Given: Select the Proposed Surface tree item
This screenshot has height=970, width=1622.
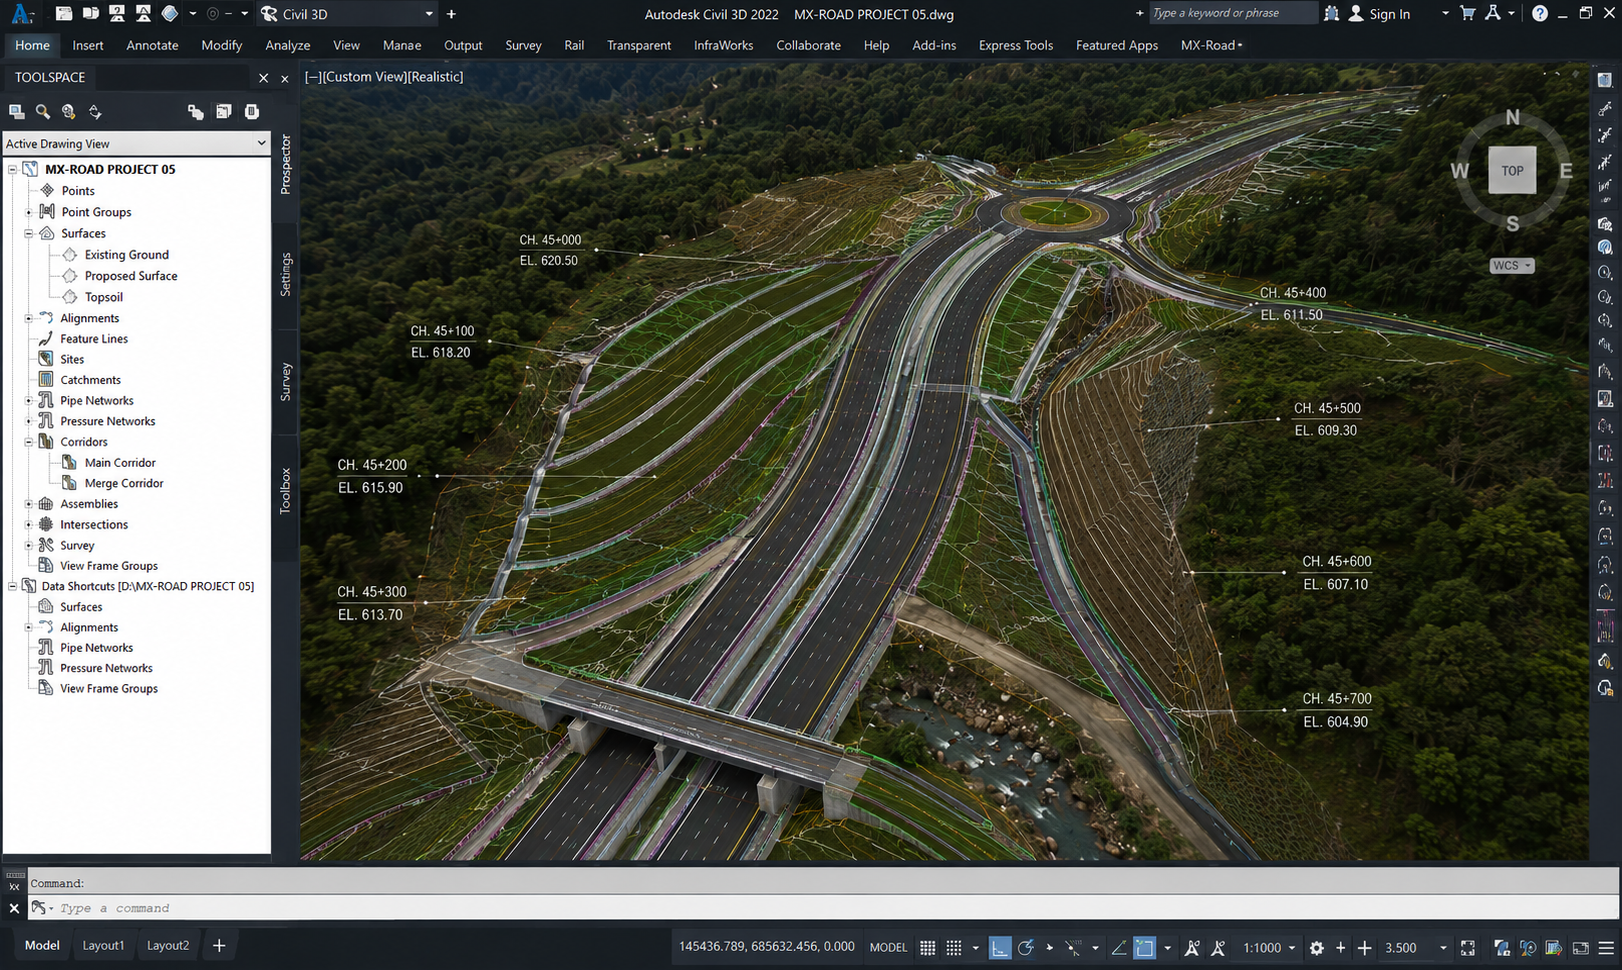Looking at the screenshot, I should click(x=131, y=276).
